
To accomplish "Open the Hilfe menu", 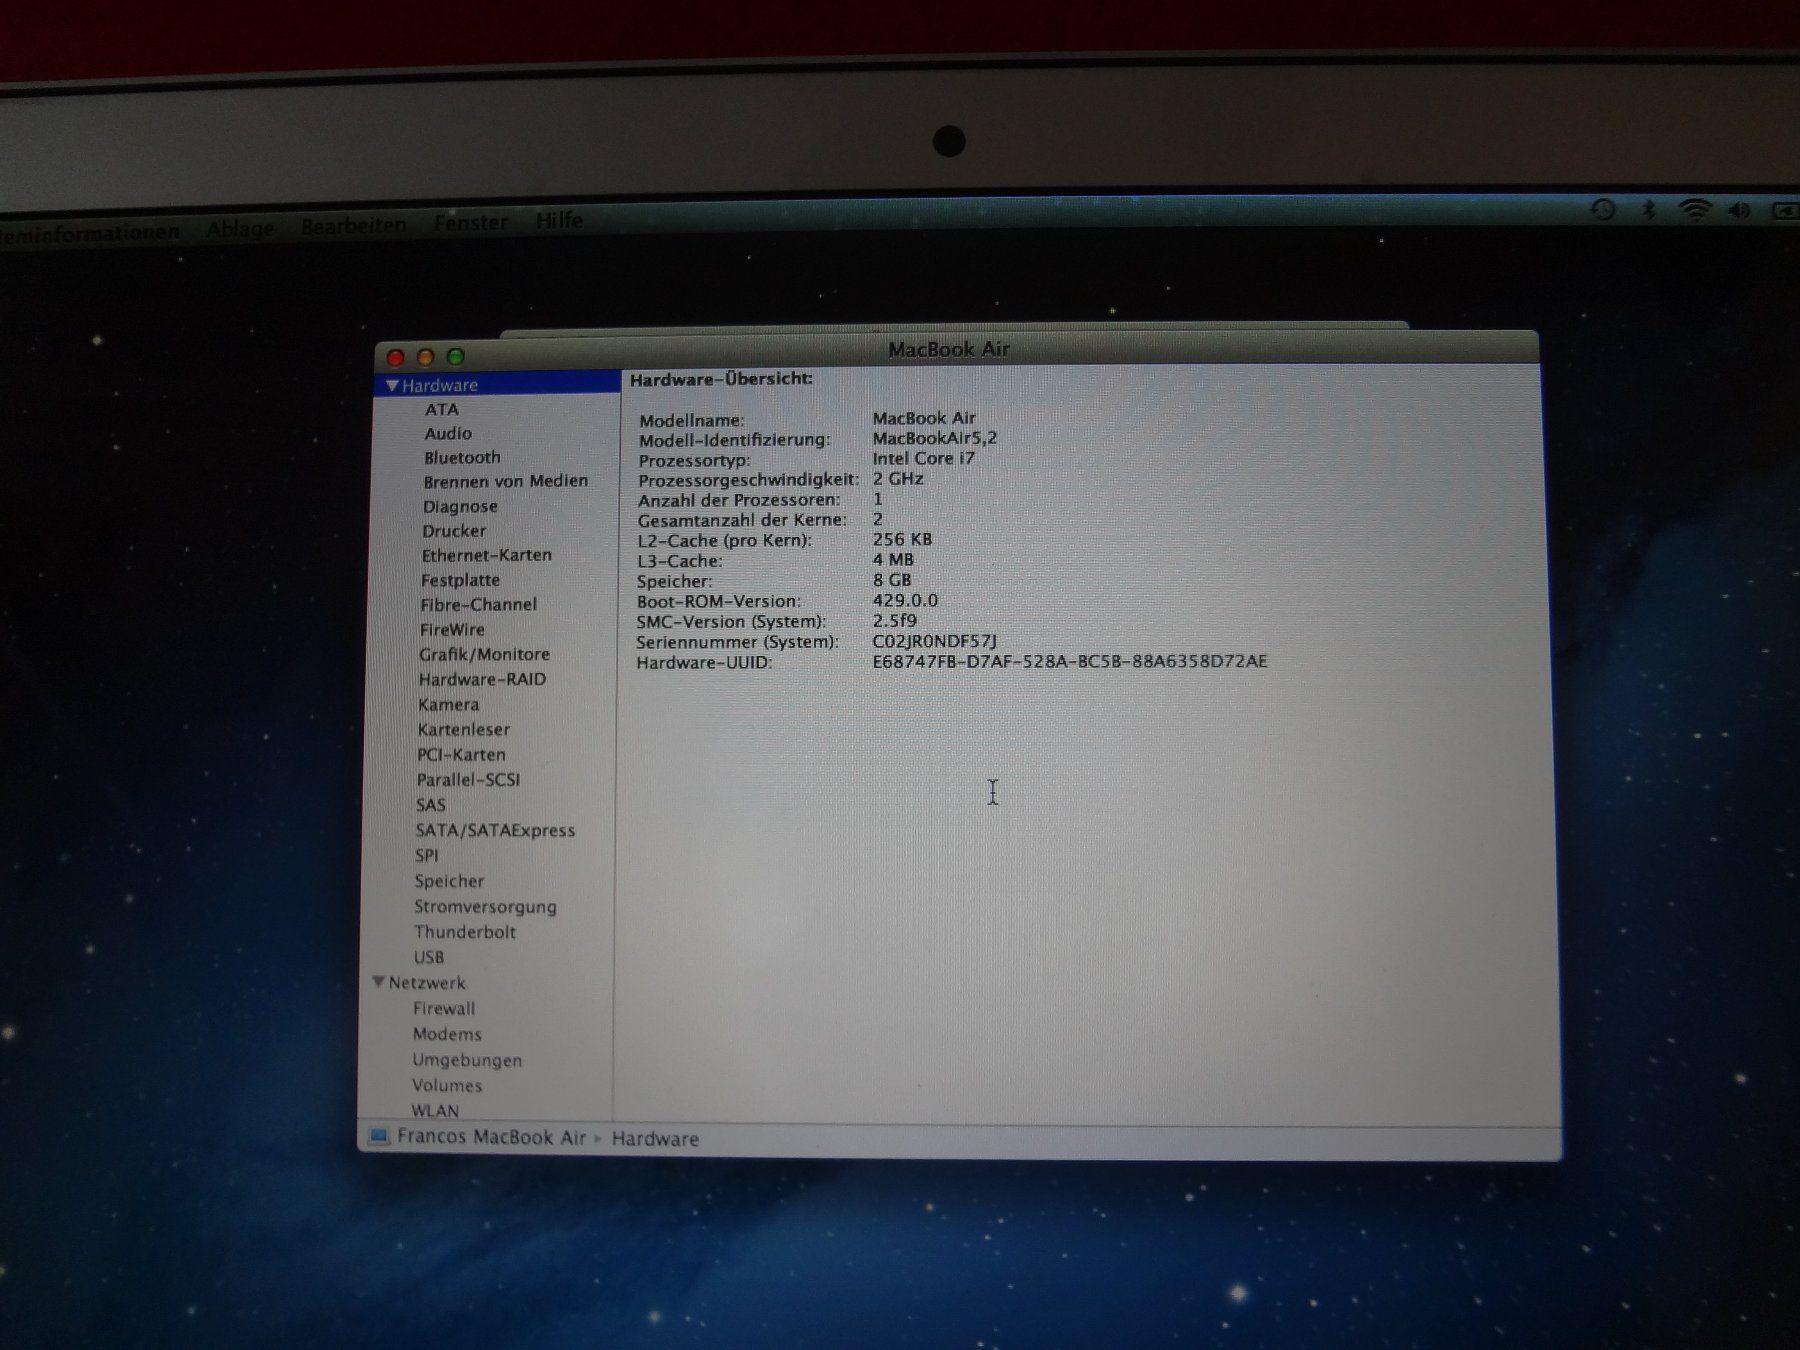I will pyautogui.click(x=558, y=220).
